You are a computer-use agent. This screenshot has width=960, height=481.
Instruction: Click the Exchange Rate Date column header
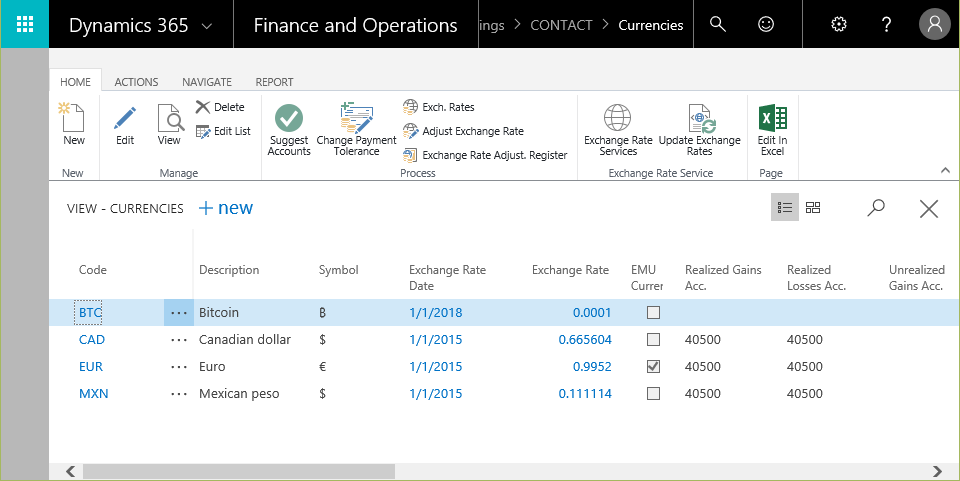point(448,278)
